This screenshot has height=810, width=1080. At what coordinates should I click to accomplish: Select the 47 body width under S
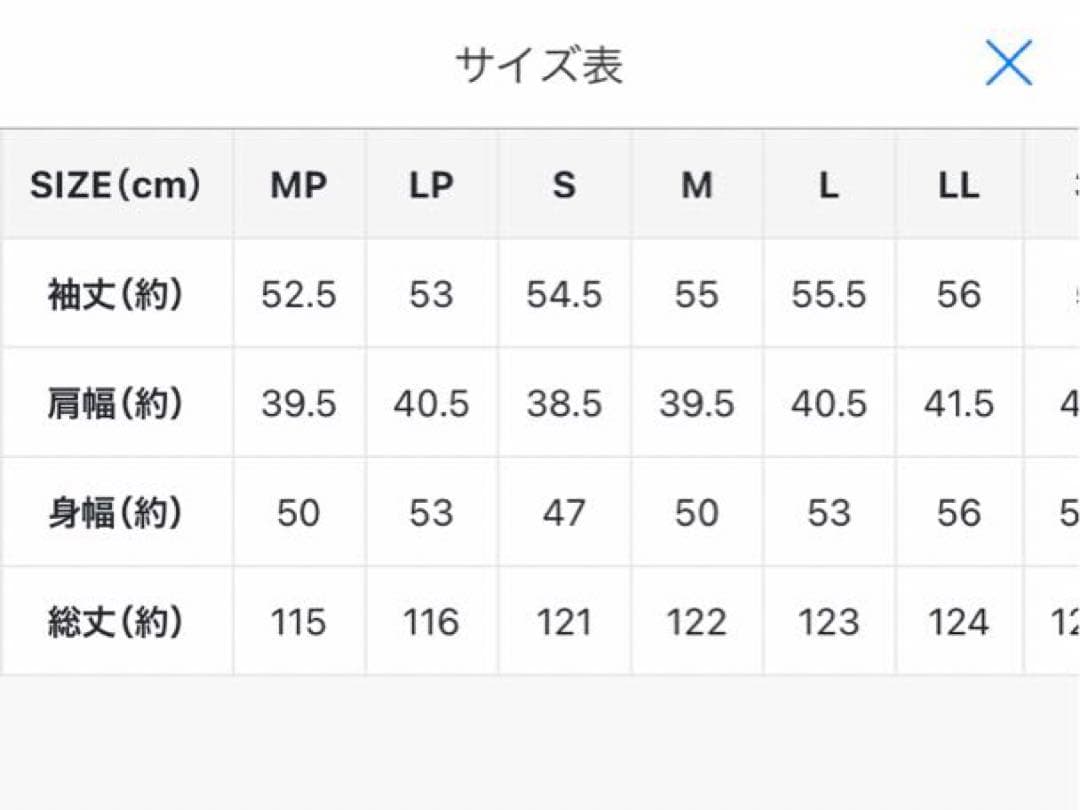pyautogui.click(x=563, y=513)
